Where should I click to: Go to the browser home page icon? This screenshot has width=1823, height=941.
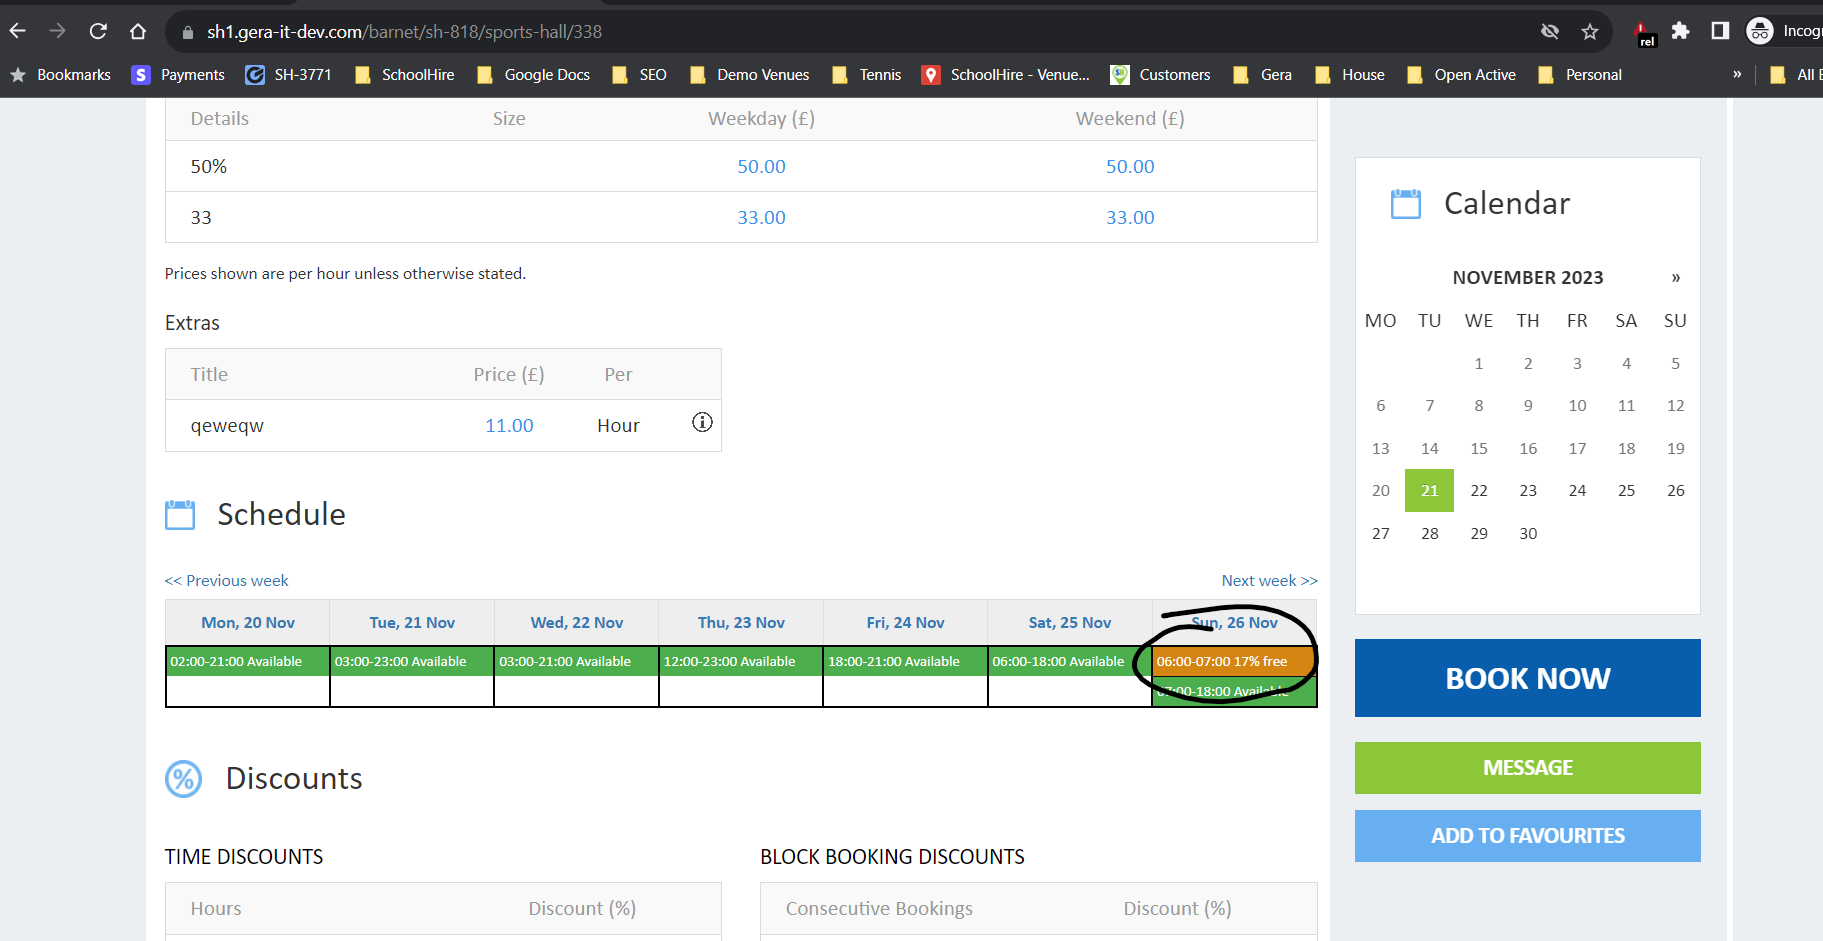click(x=138, y=31)
